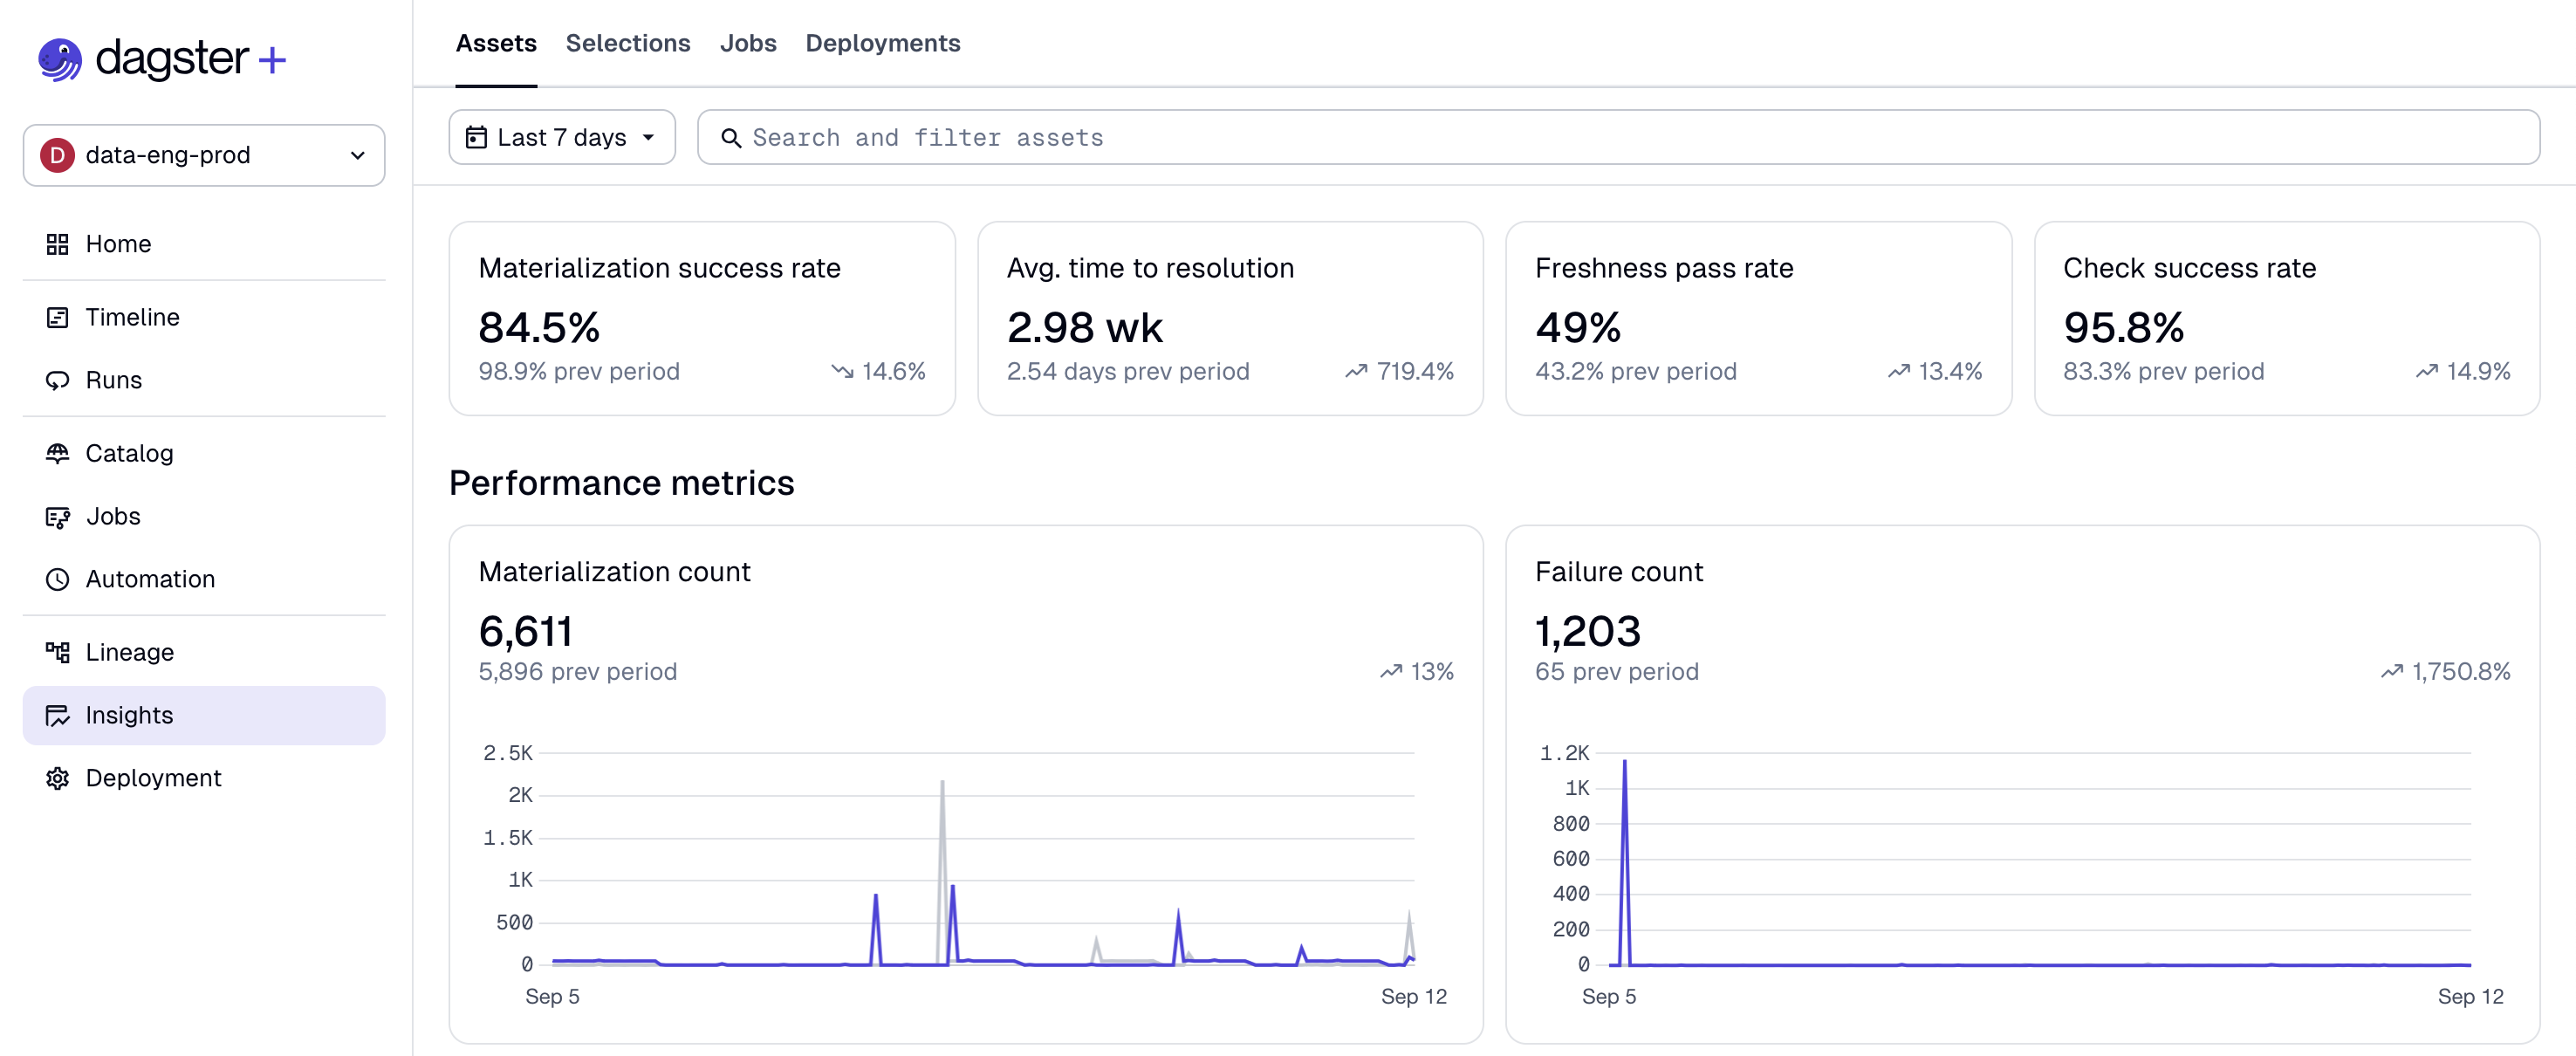Open the Last 7 days date range picker
The height and width of the screenshot is (1056, 2576).
pyautogui.click(x=562, y=137)
